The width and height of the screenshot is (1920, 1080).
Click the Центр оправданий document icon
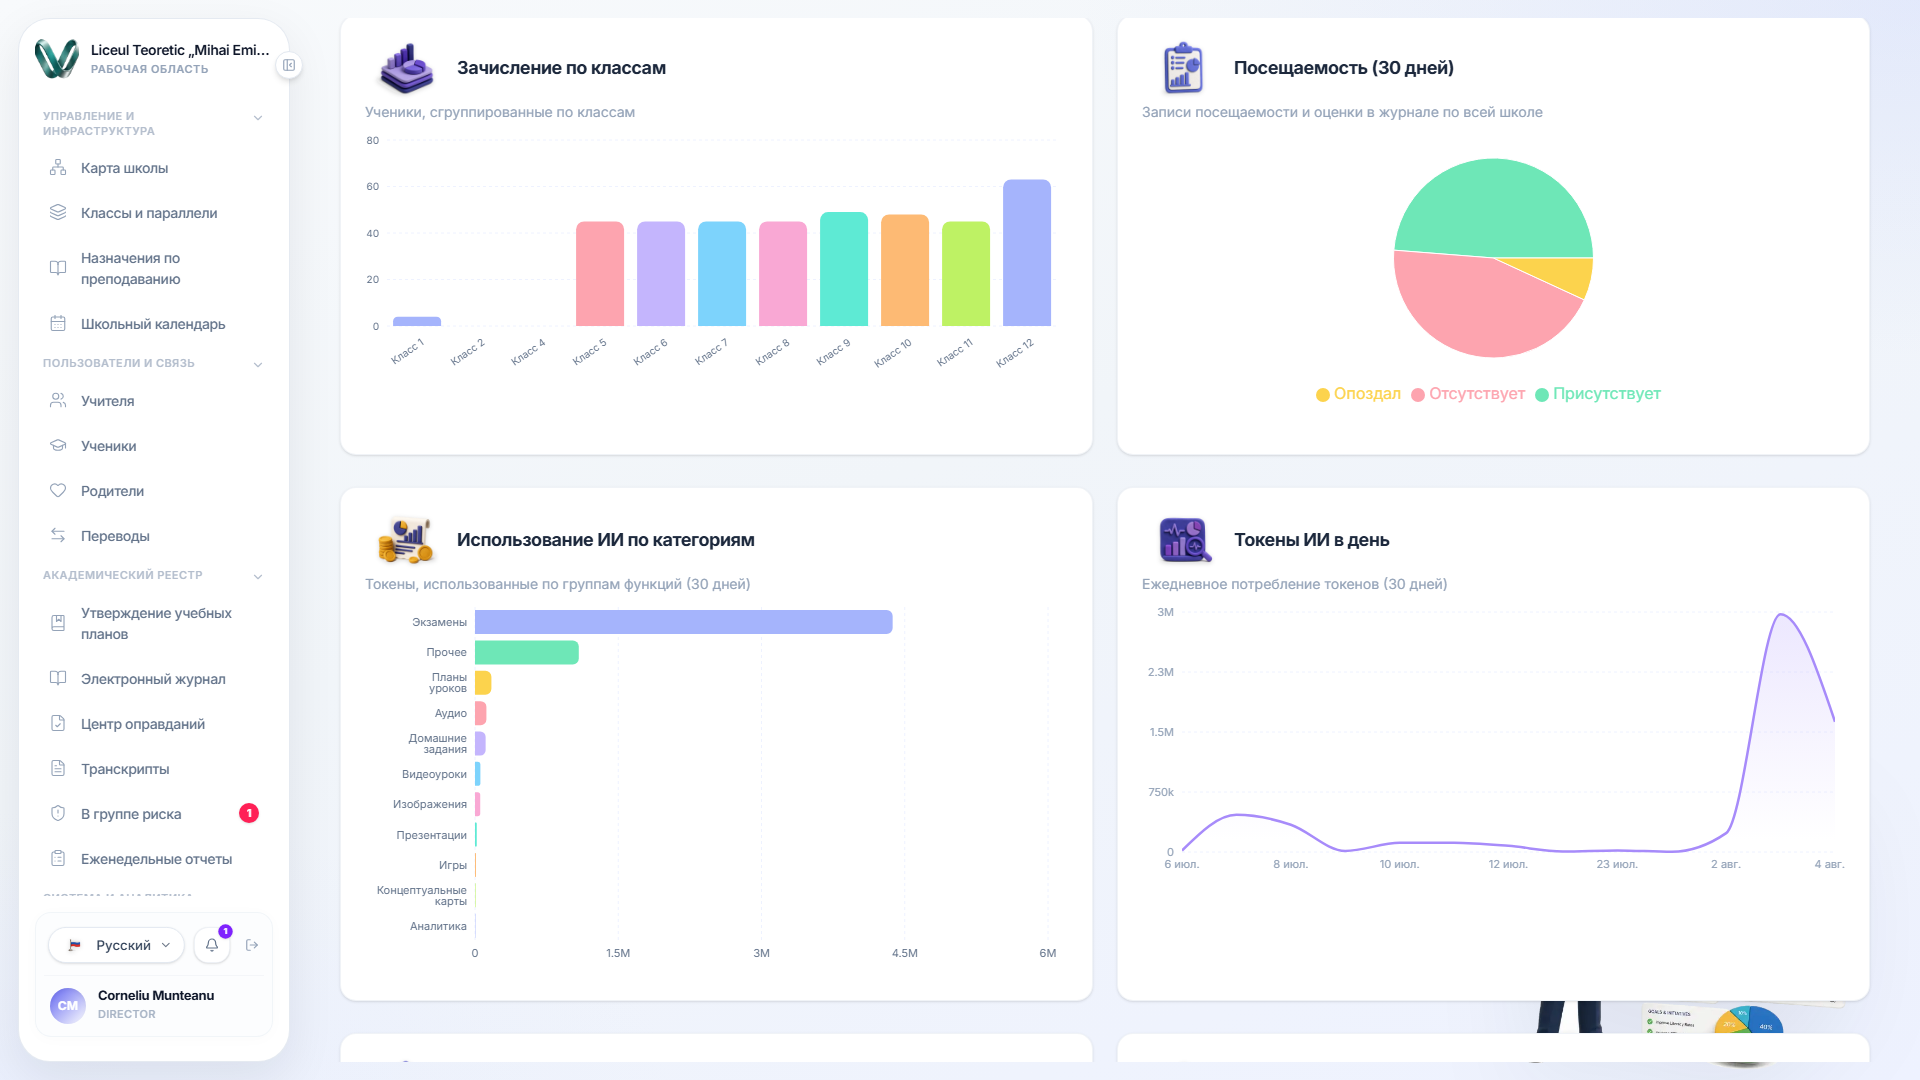[x=58, y=724]
